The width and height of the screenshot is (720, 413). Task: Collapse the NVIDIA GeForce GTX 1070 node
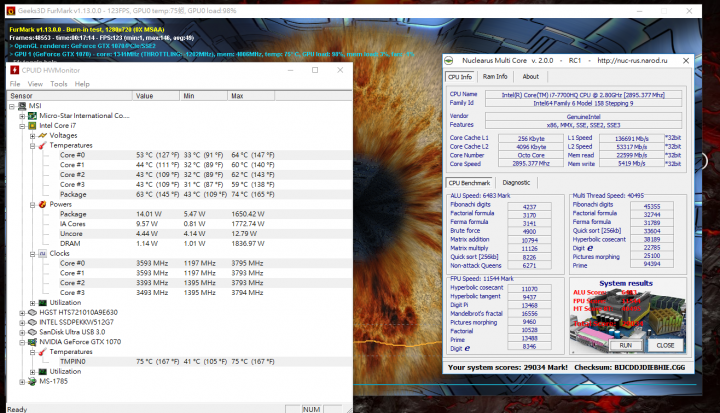22,342
